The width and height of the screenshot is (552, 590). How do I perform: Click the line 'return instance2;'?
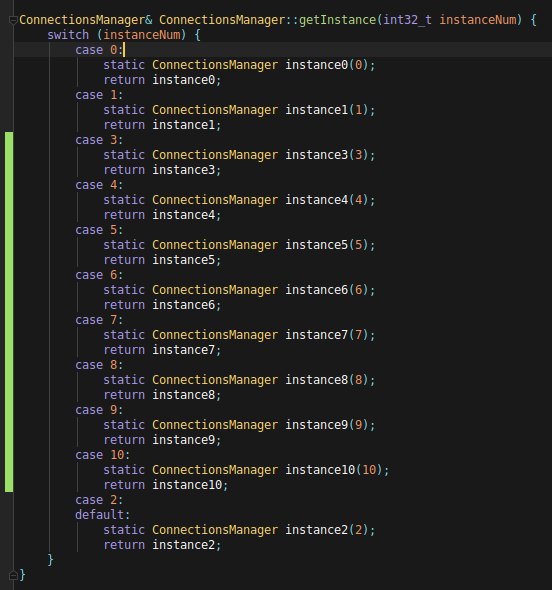[x=162, y=545]
